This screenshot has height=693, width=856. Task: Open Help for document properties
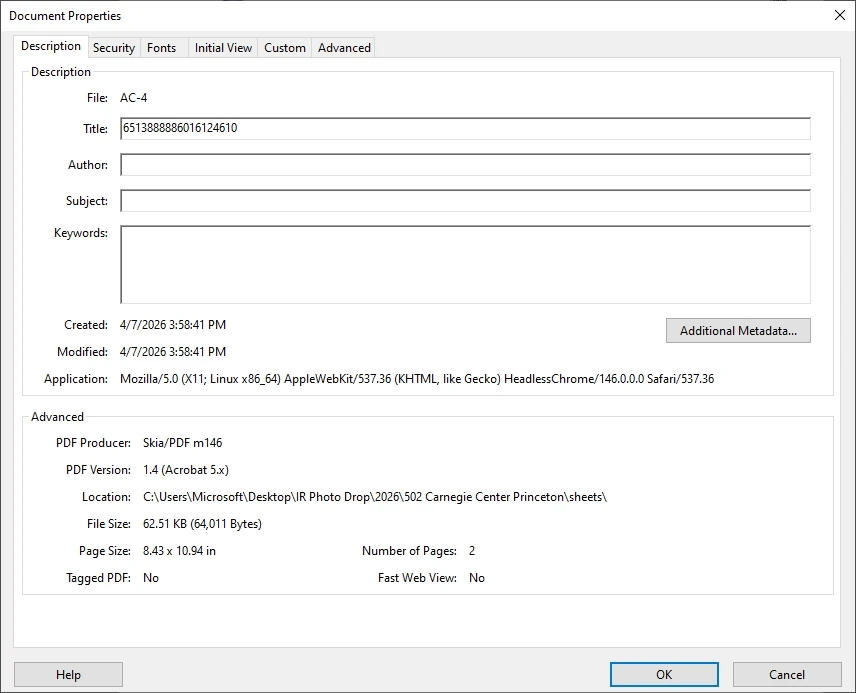(x=68, y=674)
